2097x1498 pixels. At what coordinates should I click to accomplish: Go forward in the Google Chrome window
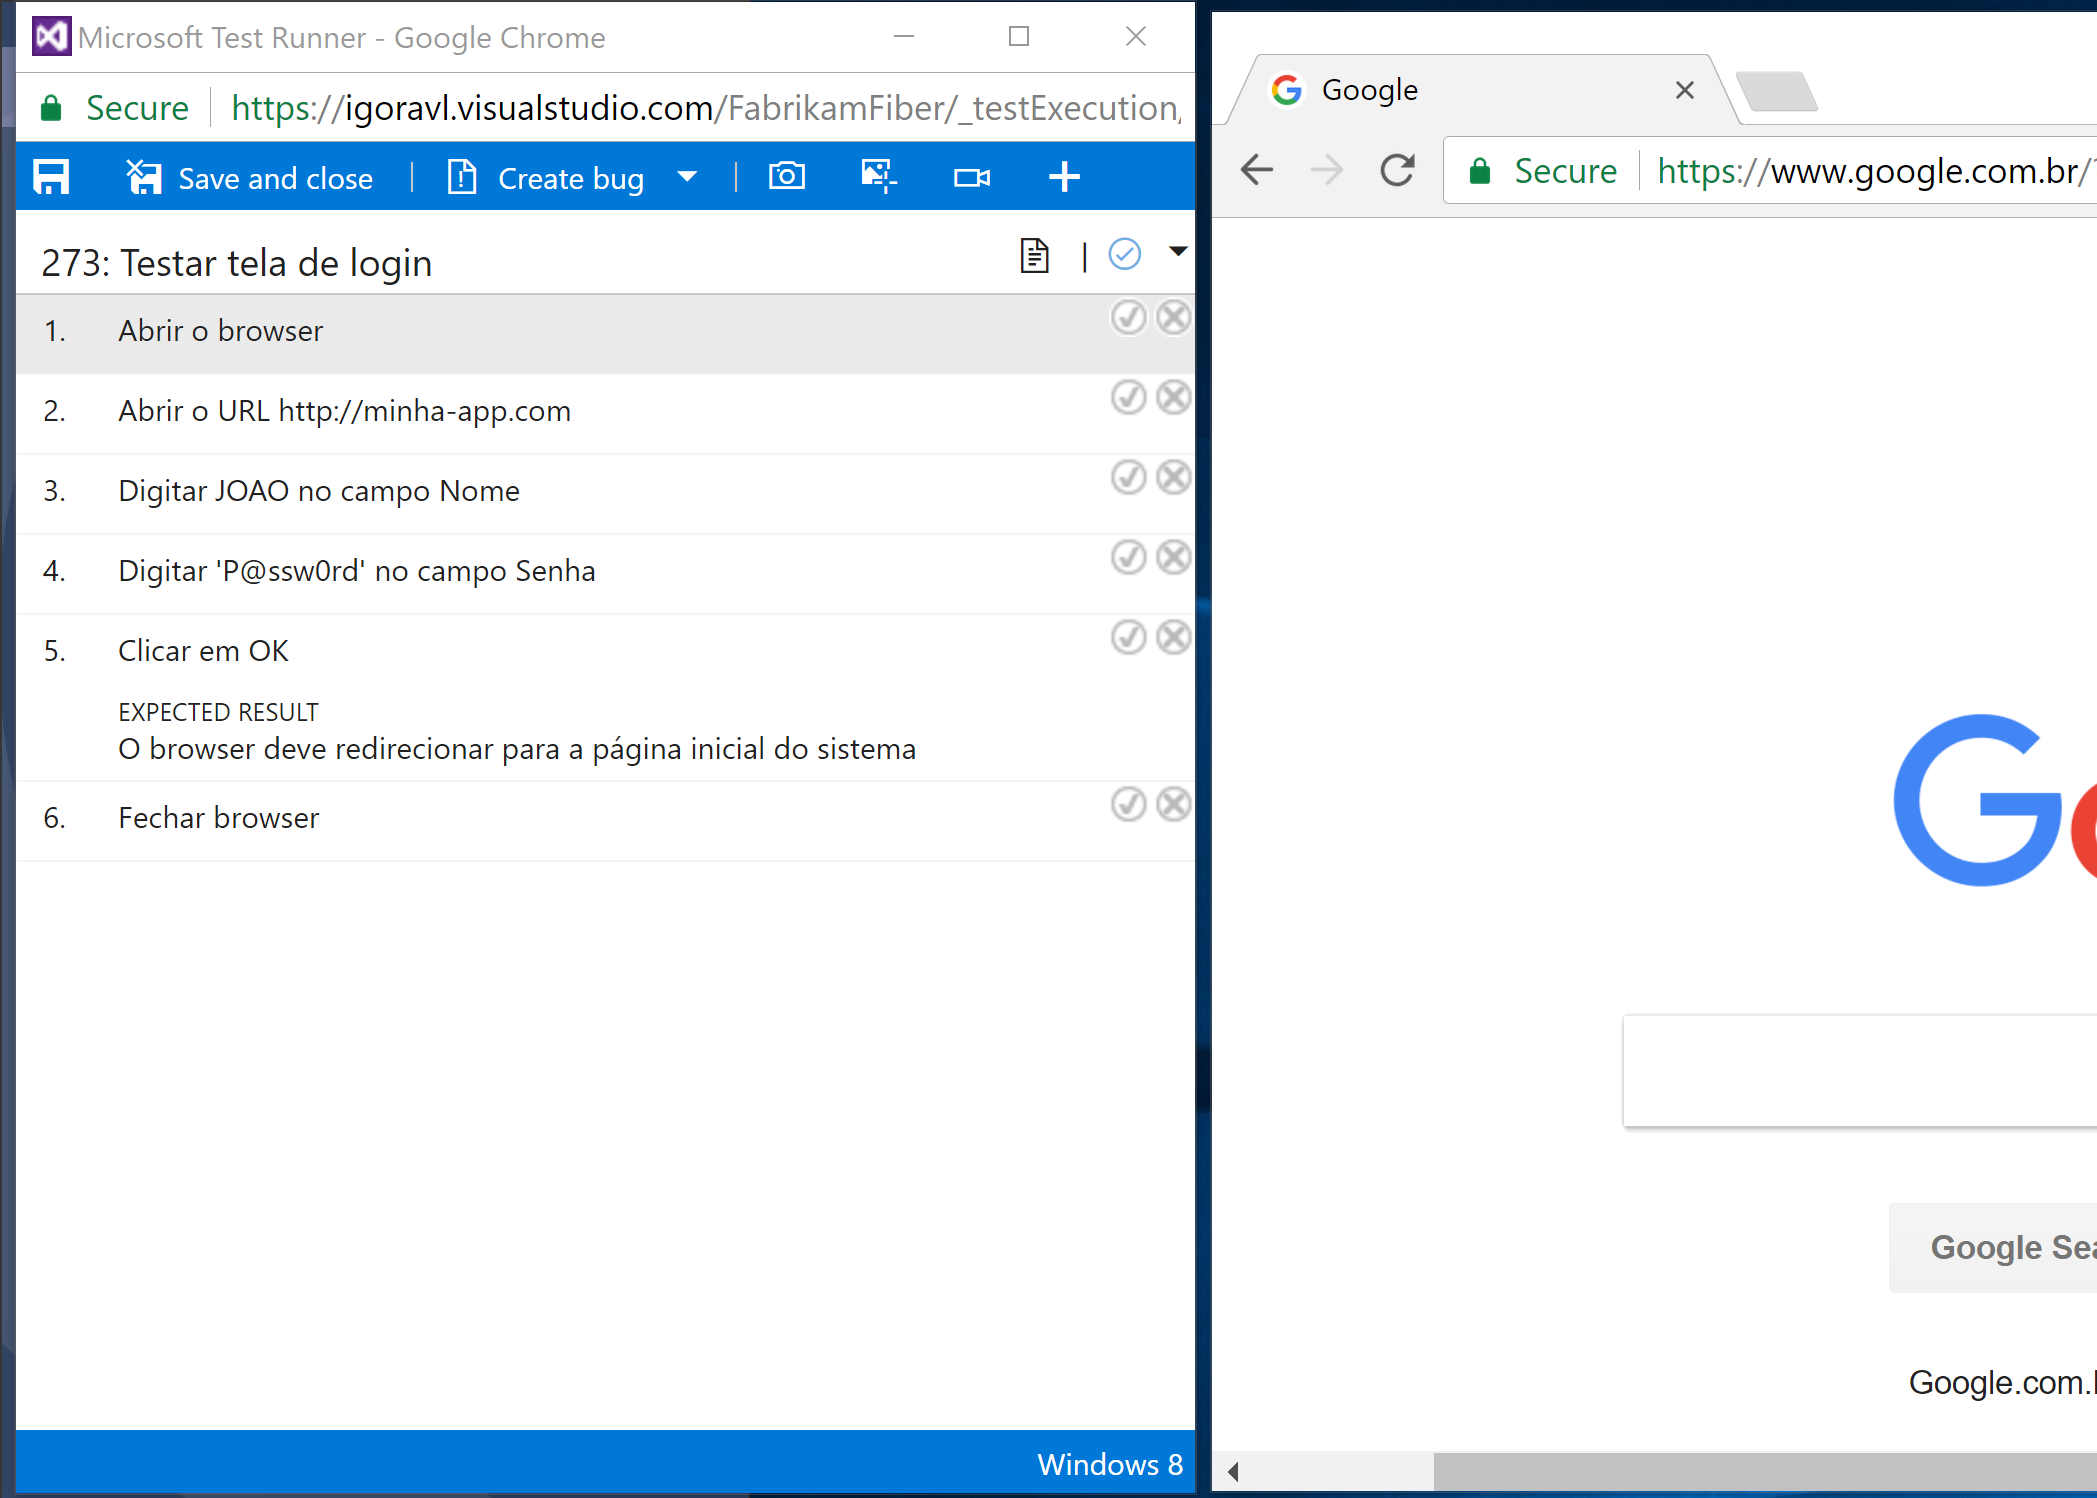1327,170
